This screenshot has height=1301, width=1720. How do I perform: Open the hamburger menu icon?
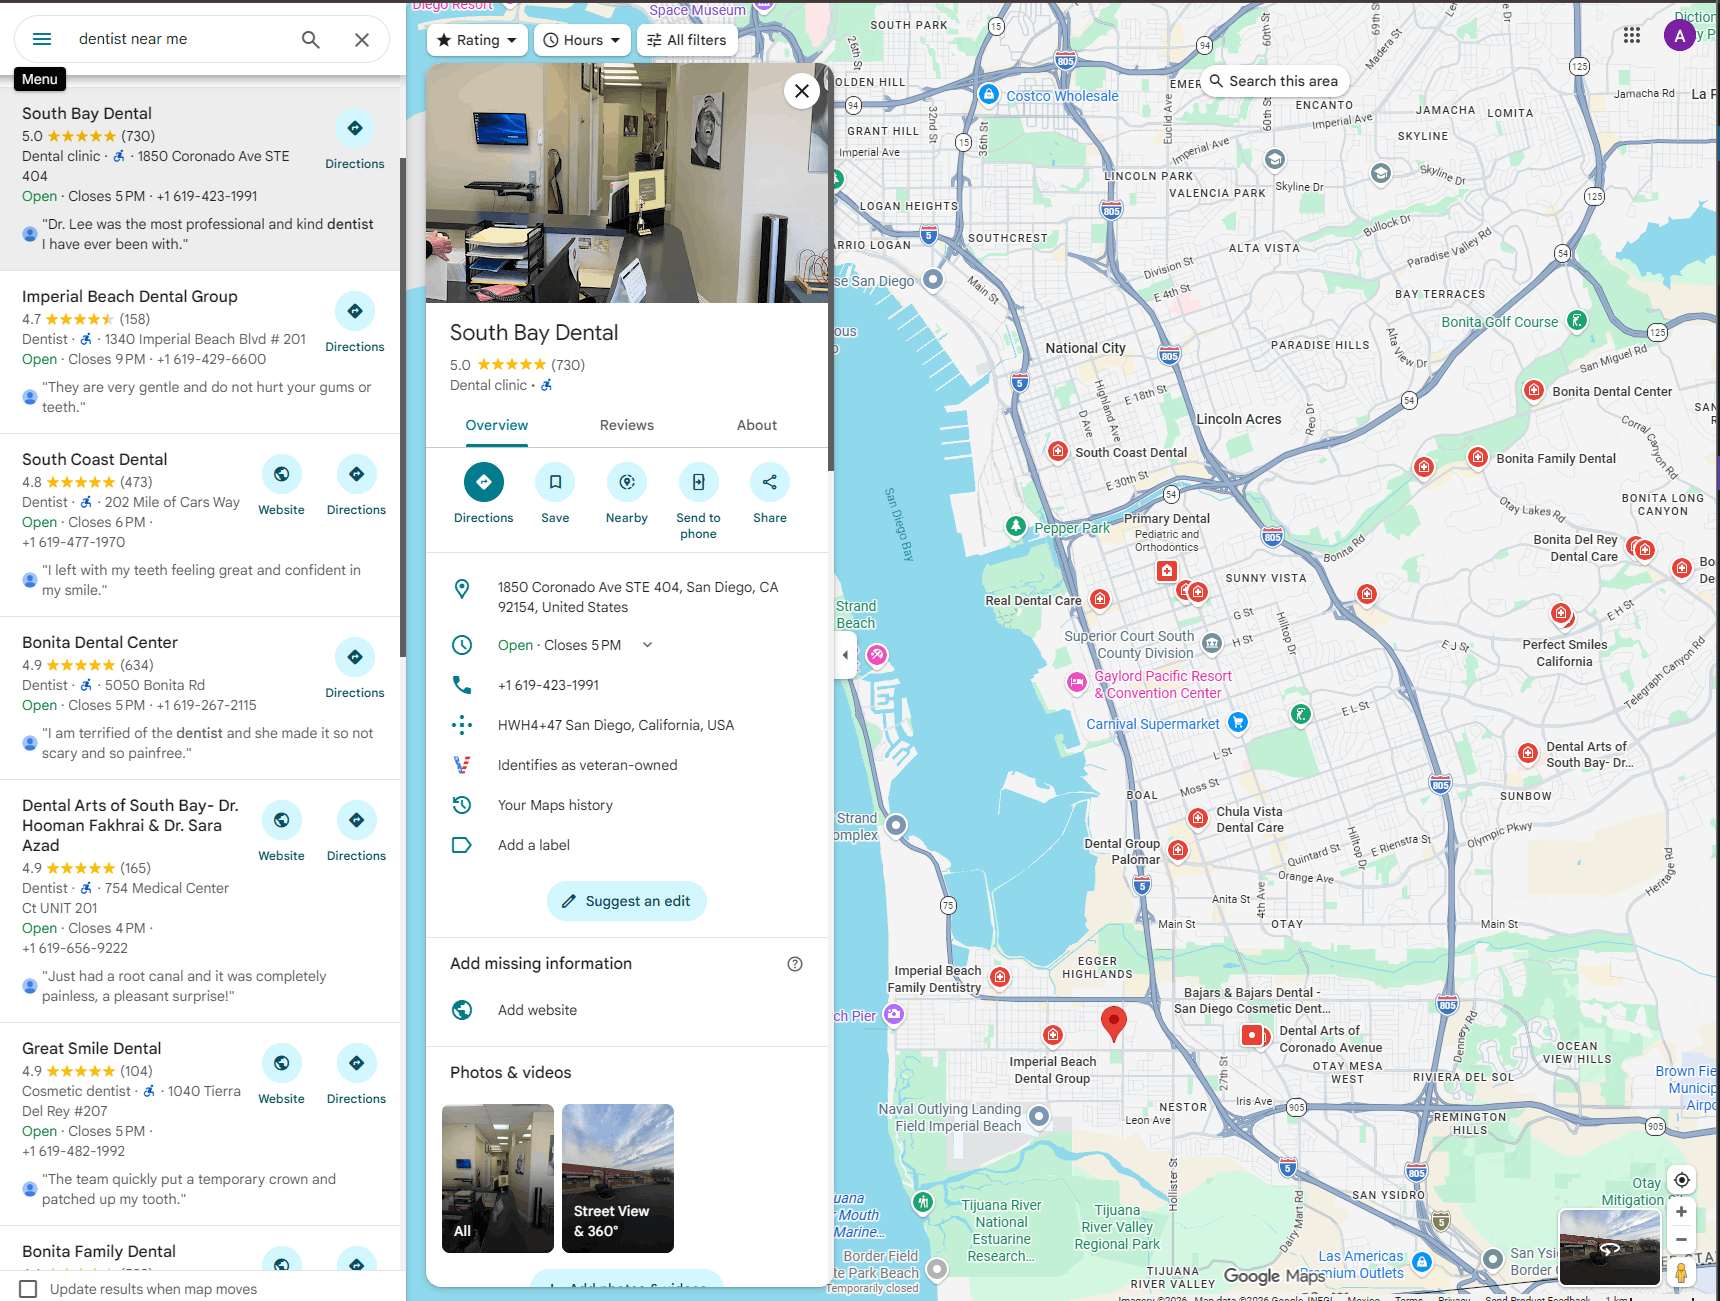[x=42, y=39]
